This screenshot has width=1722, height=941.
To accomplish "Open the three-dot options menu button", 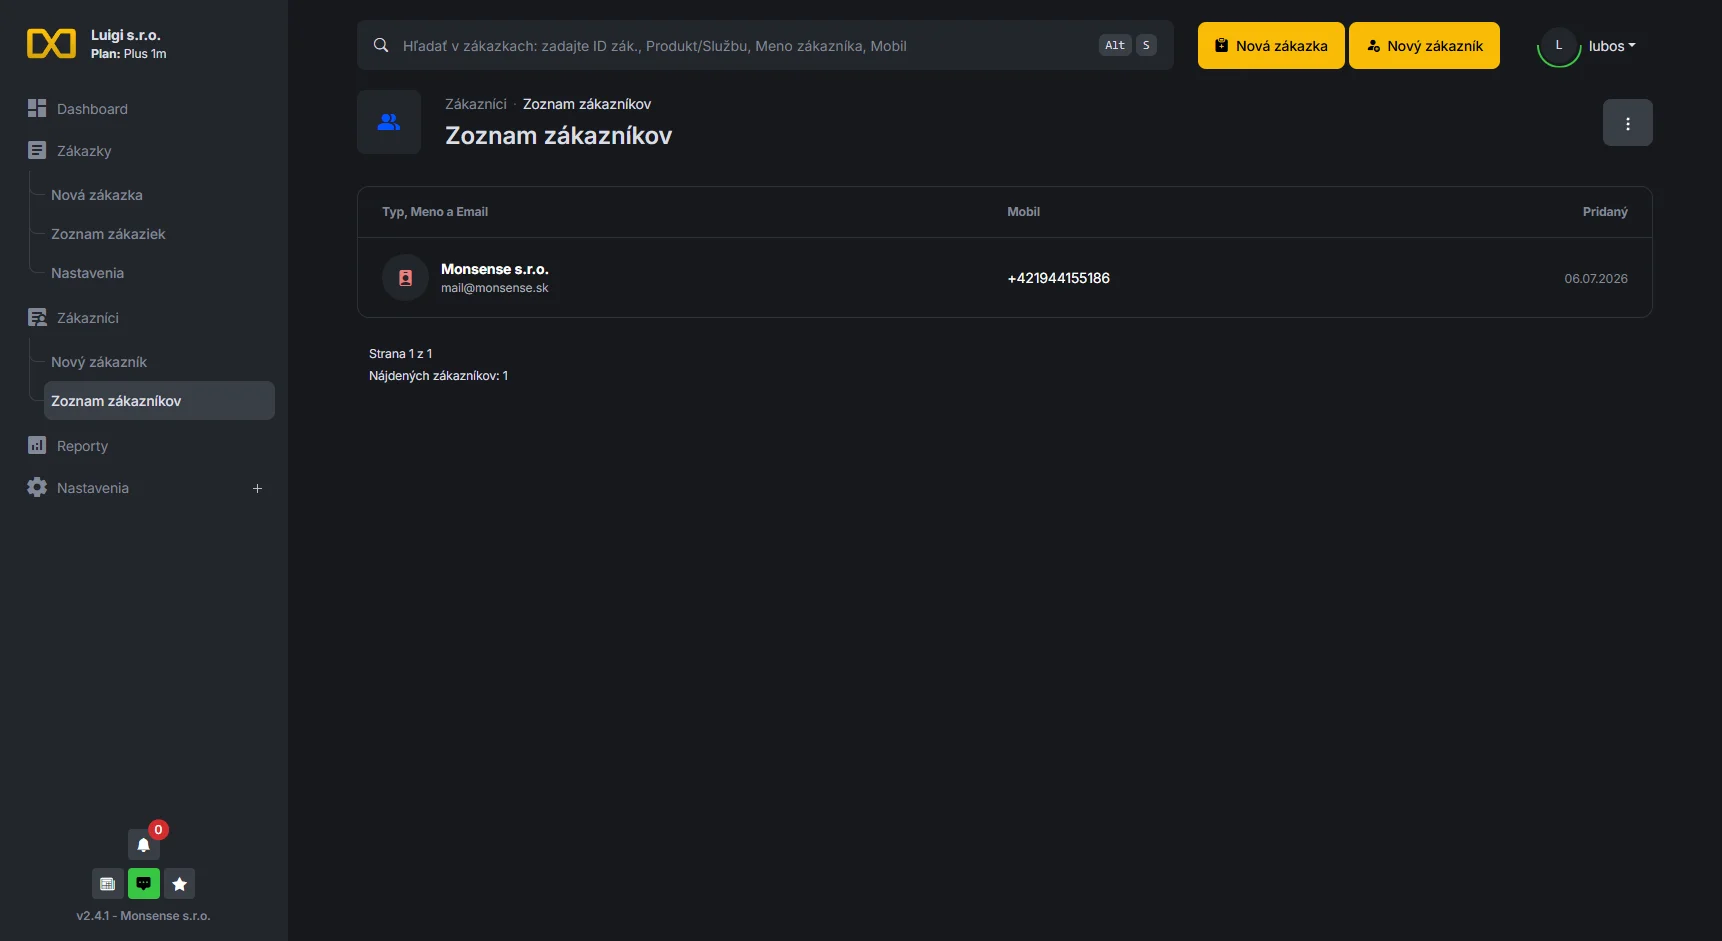I will pyautogui.click(x=1627, y=123).
